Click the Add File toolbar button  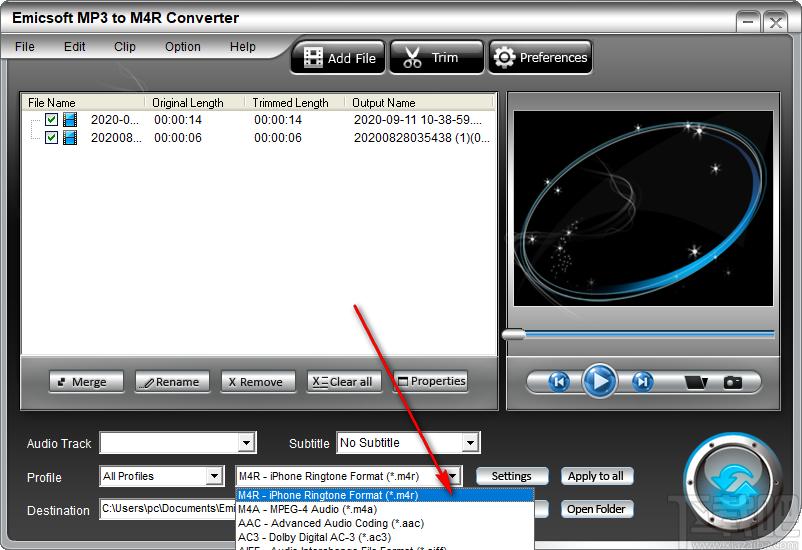[338, 58]
